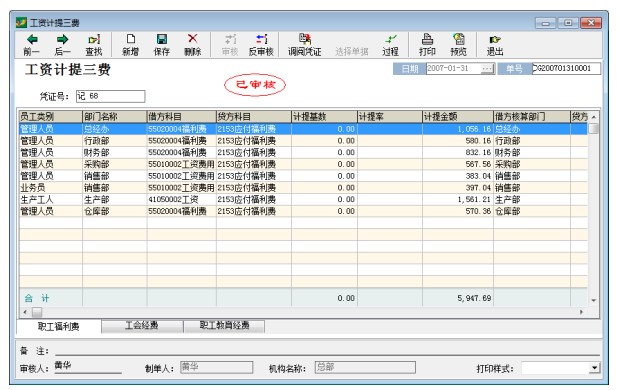Click the greyed 审核 audit icon

pyautogui.click(x=230, y=45)
